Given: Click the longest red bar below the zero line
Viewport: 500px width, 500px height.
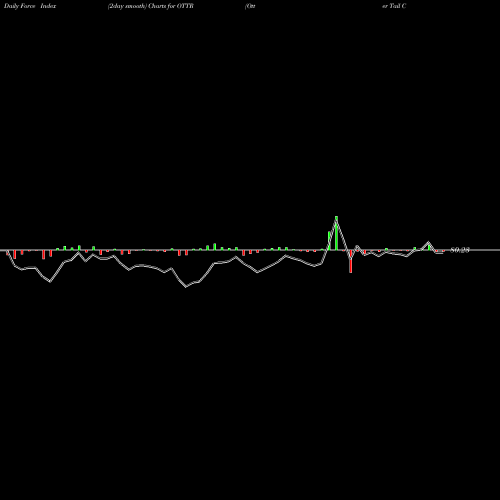Looking at the screenshot, I should click(x=351, y=261).
